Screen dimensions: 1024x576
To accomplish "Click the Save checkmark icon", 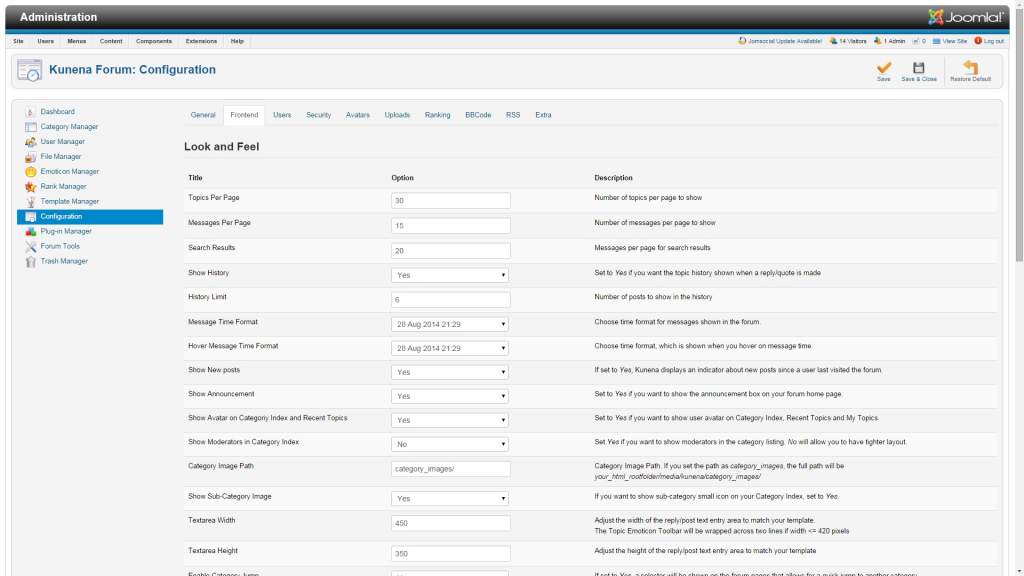I will coord(884,67).
